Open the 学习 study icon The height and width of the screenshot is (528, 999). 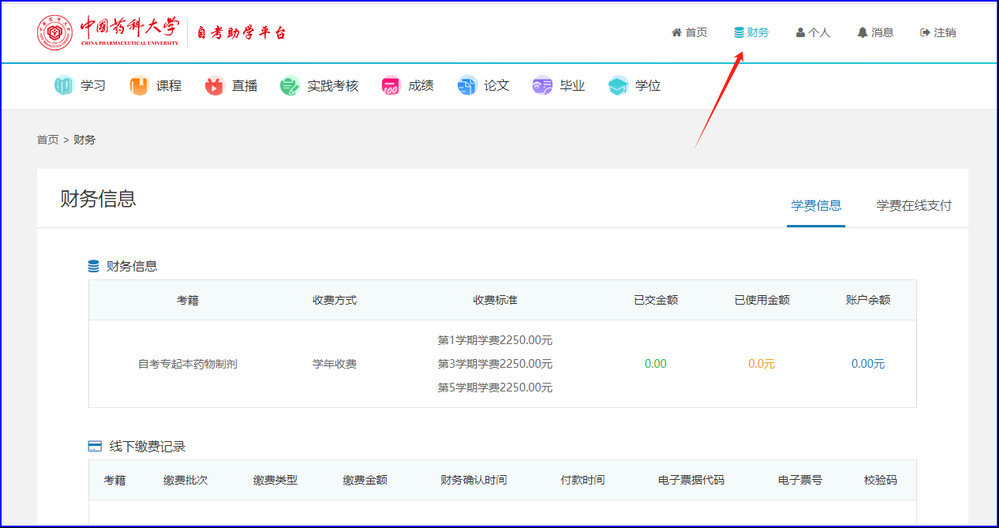(x=64, y=86)
